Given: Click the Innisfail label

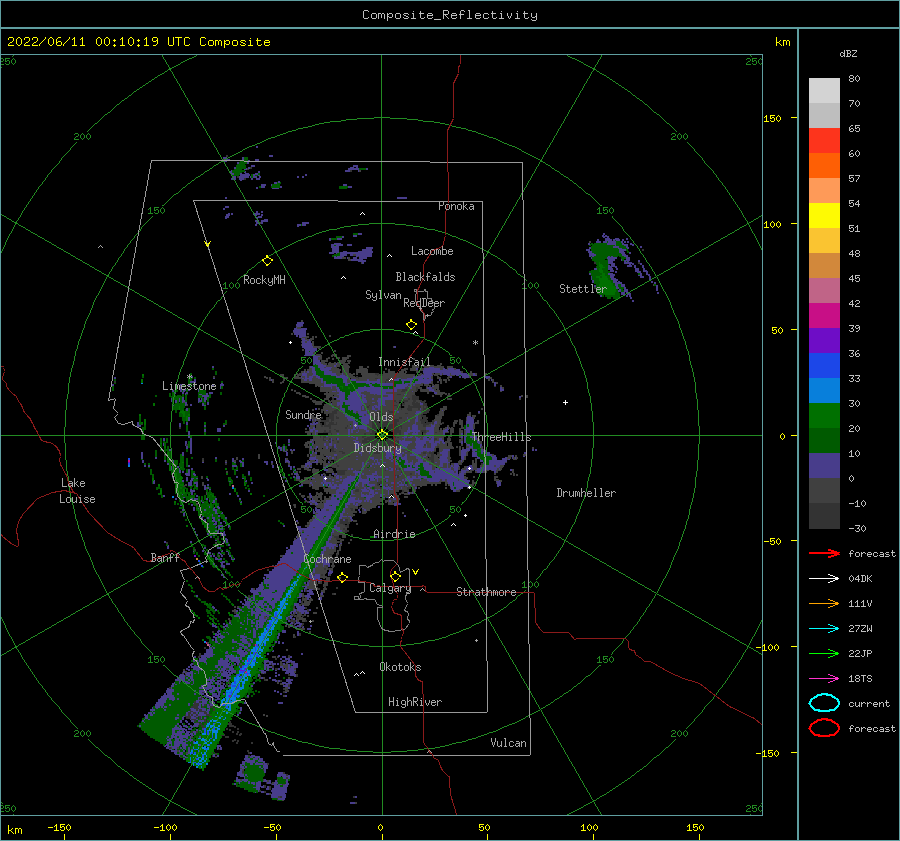Looking at the screenshot, I should click(404, 362).
